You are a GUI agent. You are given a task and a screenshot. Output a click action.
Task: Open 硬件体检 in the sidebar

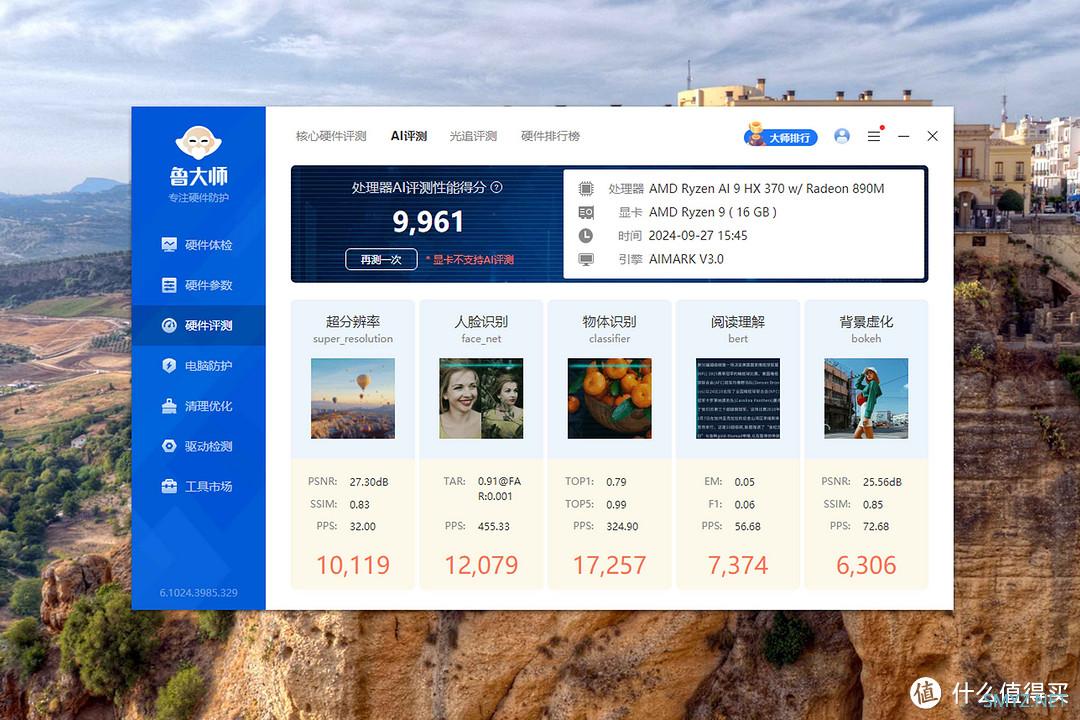(x=198, y=245)
